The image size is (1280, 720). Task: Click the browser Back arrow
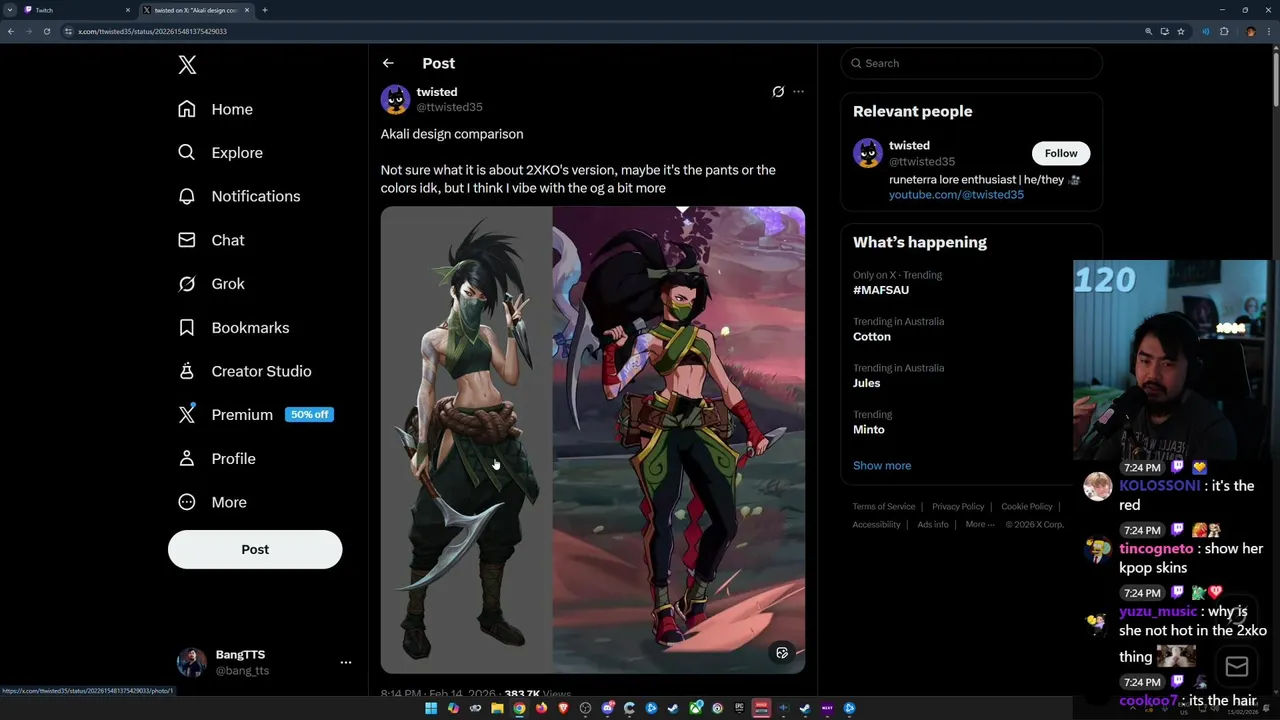(11, 31)
